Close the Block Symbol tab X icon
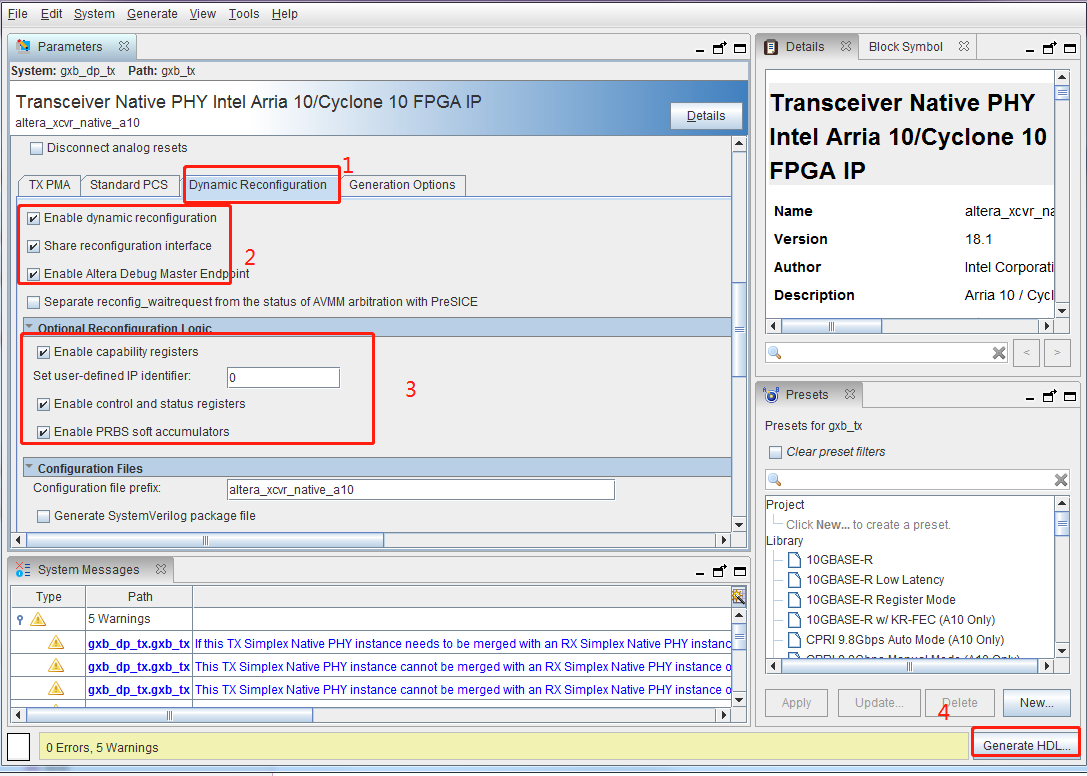 pyautogui.click(x=964, y=46)
